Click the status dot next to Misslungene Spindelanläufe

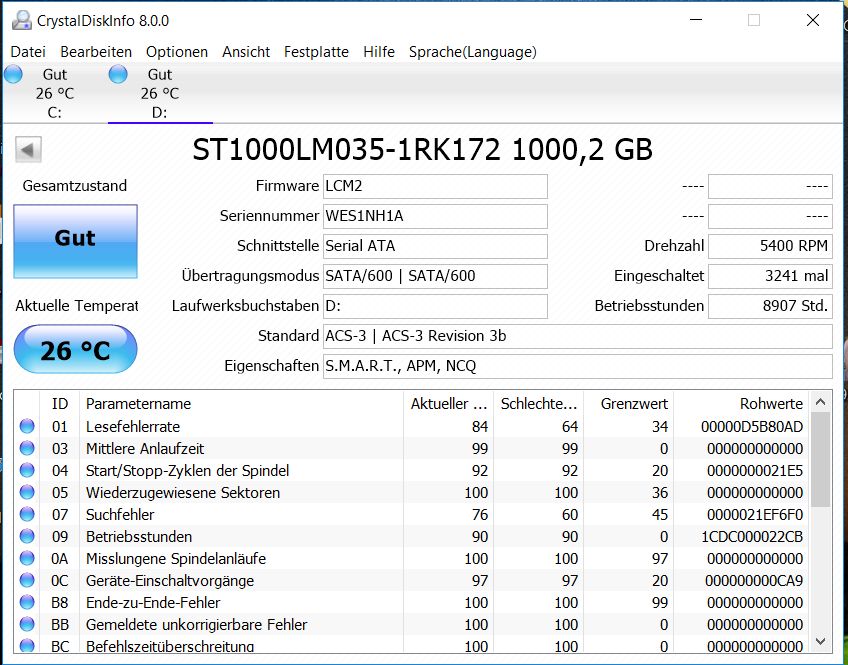coord(25,558)
